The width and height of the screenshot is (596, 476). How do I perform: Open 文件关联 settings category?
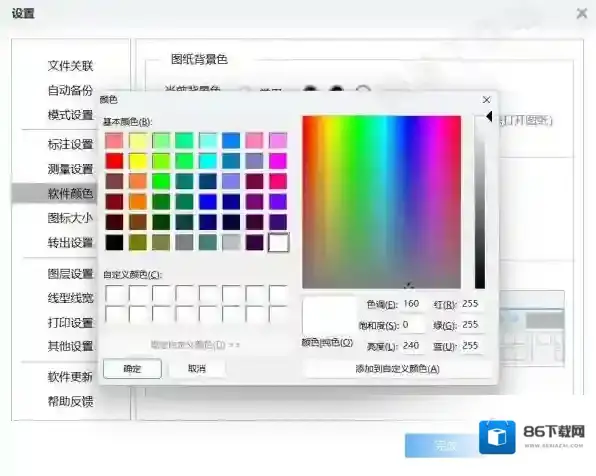pos(70,66)
